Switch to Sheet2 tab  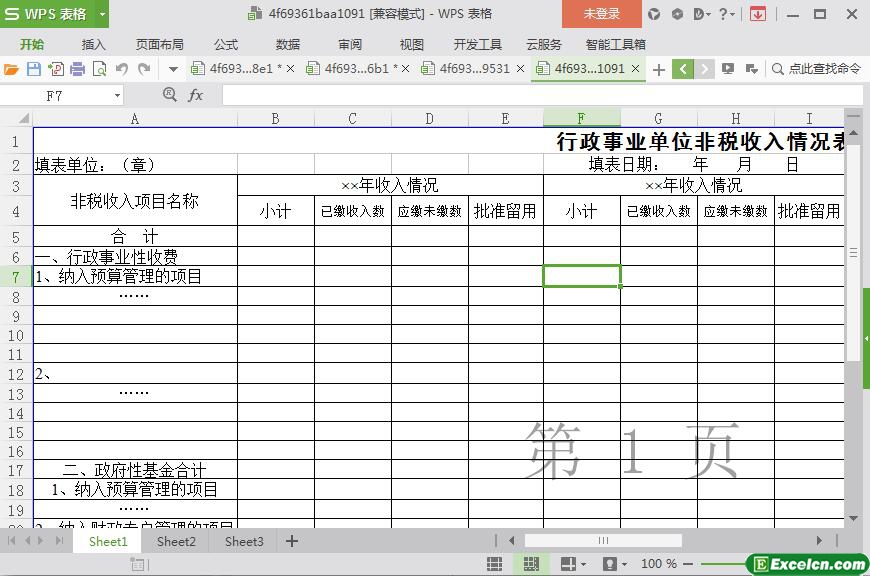pyautogui.click(x=176, y=542)
